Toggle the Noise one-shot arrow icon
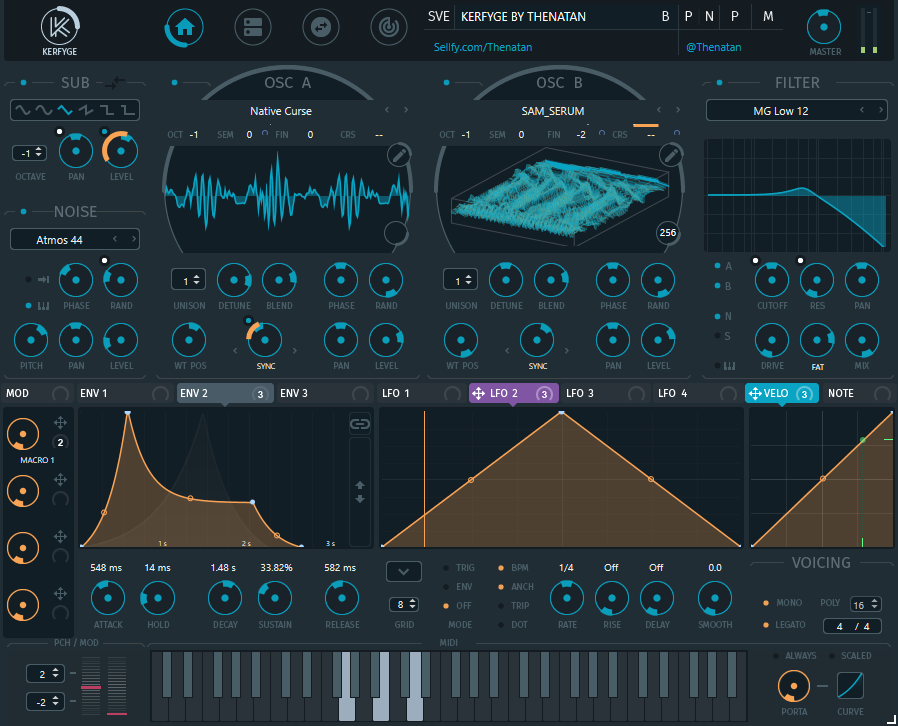The image size is (898, 726). [44, 279]
